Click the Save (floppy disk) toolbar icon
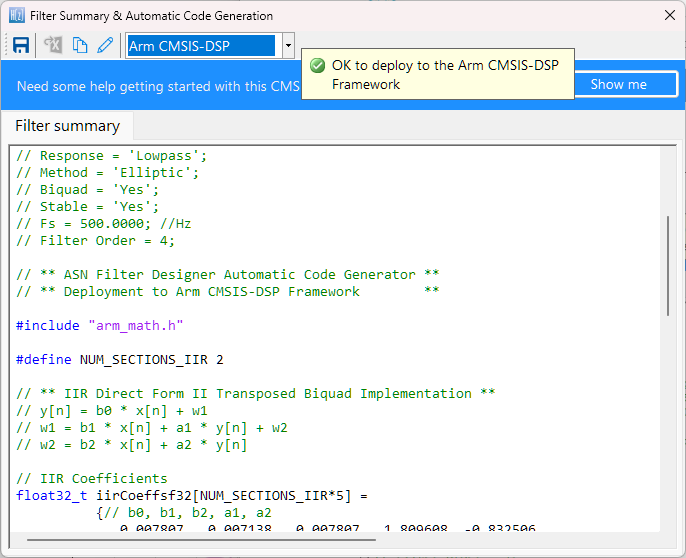Image resolution: width=686 pixels, height=558 pixels. click(x=21, y=45)
